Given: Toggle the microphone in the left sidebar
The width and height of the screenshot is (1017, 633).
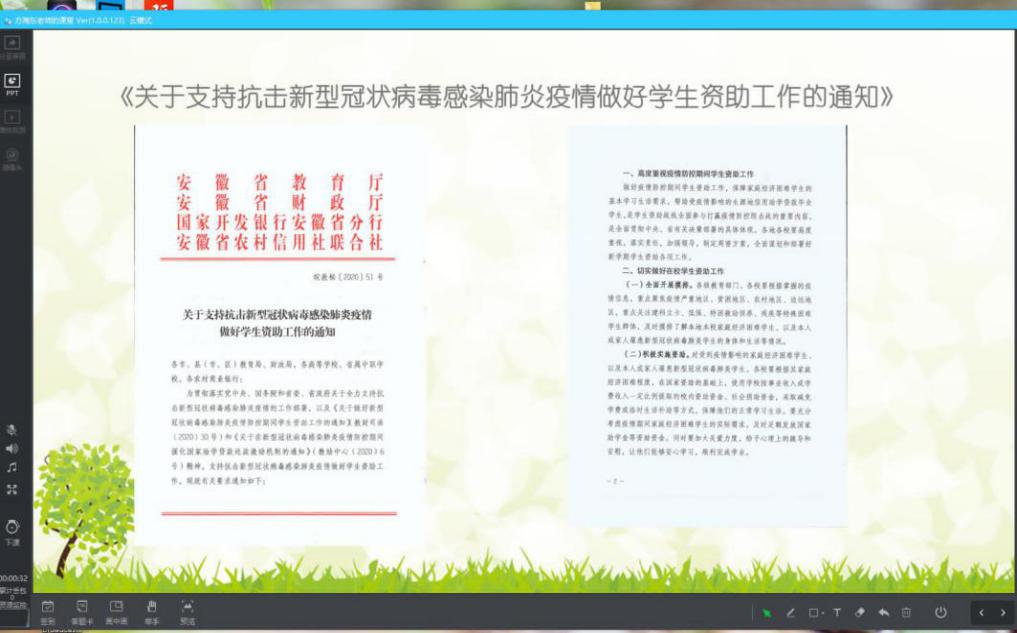Looking at the screenshot, I should 12,430.
